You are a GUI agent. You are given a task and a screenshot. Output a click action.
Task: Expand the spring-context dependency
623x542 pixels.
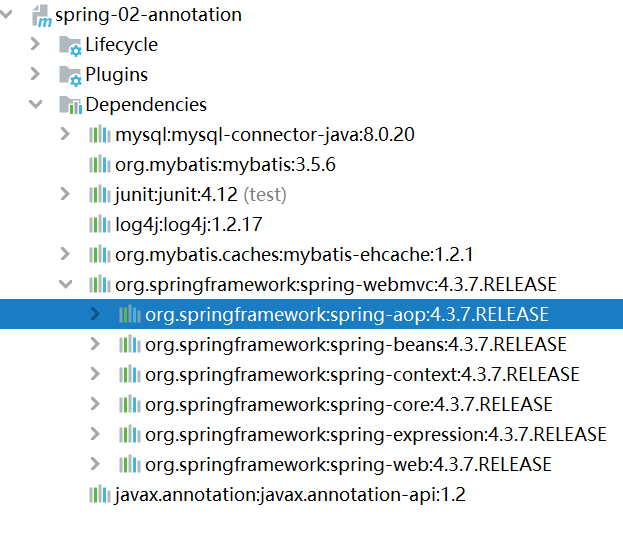pyautogui.click(x=95, y=374)
